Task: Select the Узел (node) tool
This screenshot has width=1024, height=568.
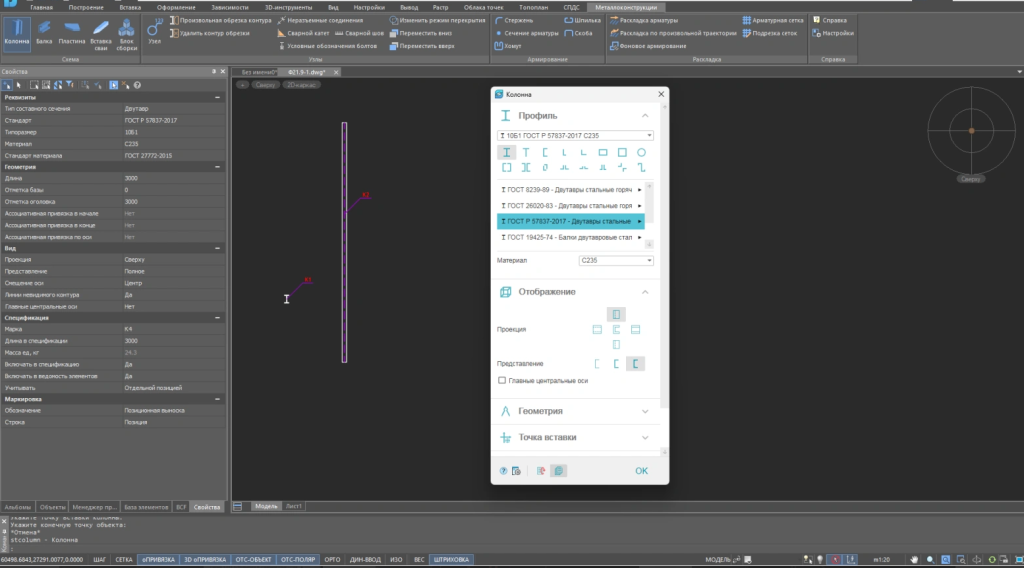Action: [x=154, y=32]
